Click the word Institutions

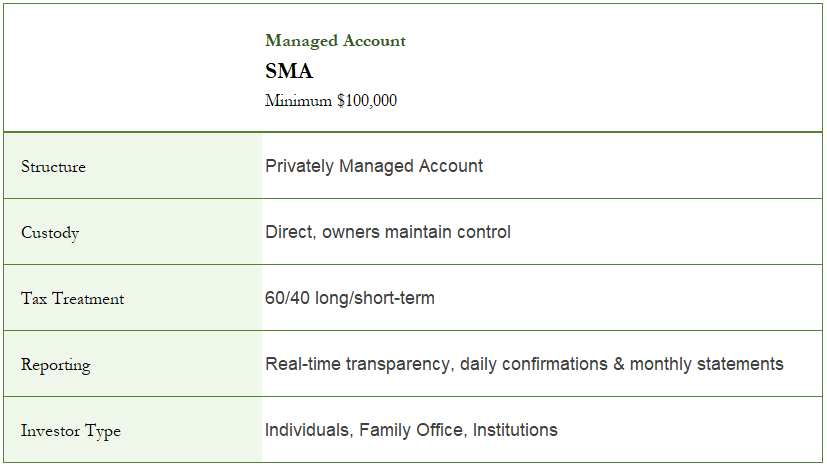[x=515, y=430]
